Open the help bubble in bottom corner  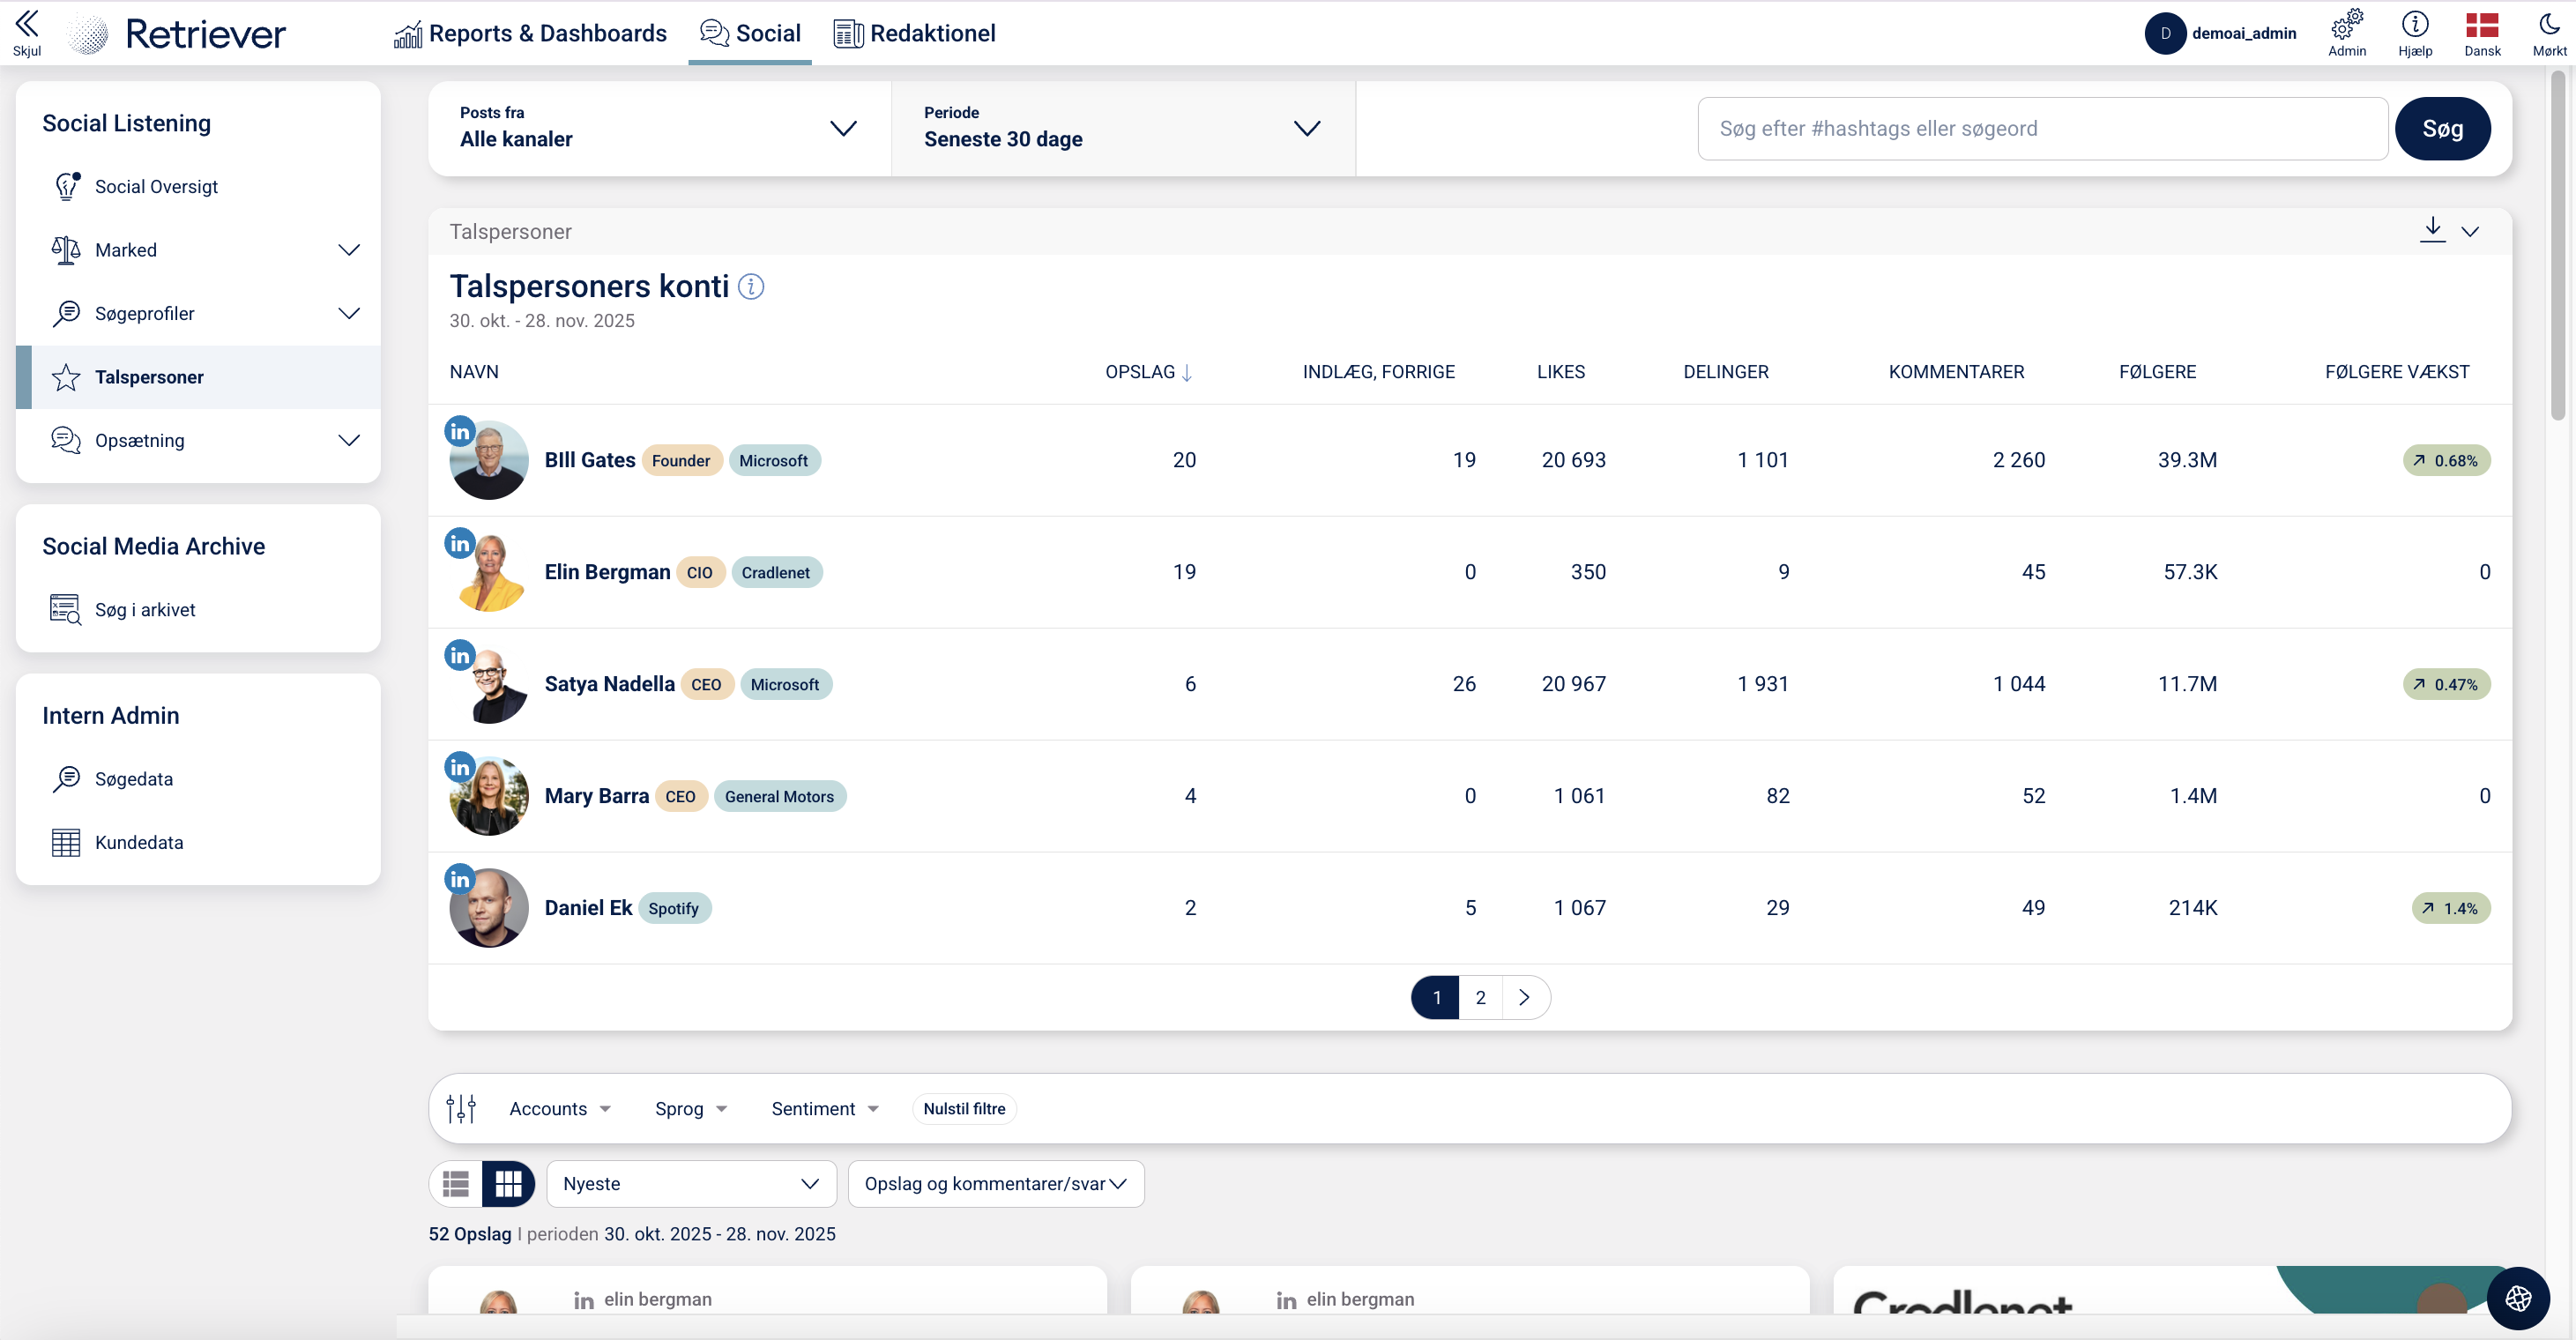click(2518, 1298)
